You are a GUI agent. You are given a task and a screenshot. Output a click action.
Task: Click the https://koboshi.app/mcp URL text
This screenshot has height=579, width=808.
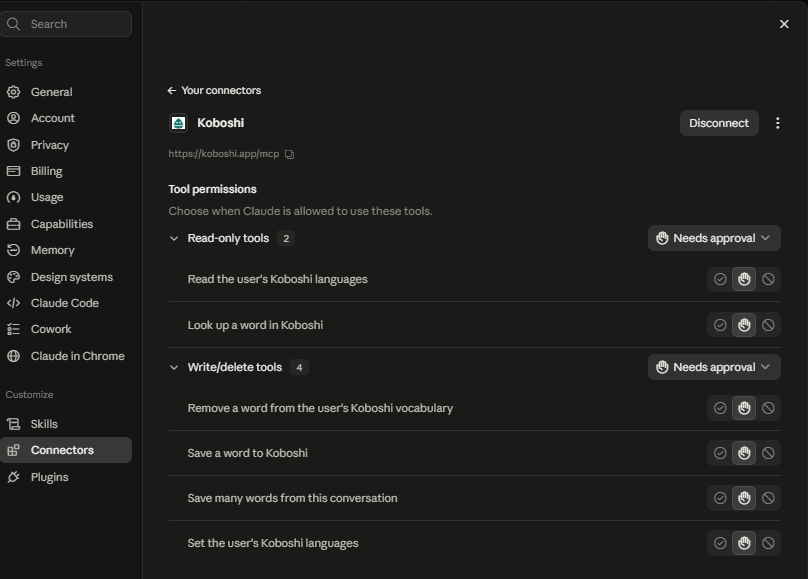[224, 154]
